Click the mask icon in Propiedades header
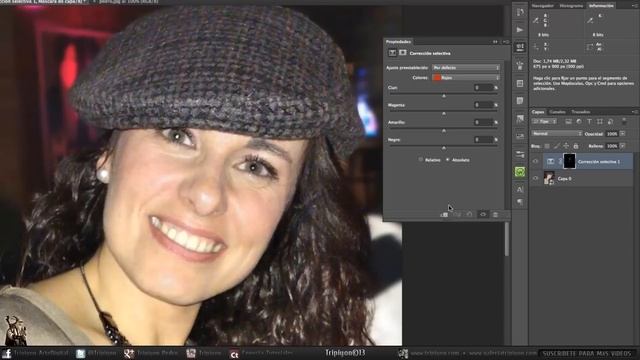Viewport: 640px width, 360px height. 403,53
